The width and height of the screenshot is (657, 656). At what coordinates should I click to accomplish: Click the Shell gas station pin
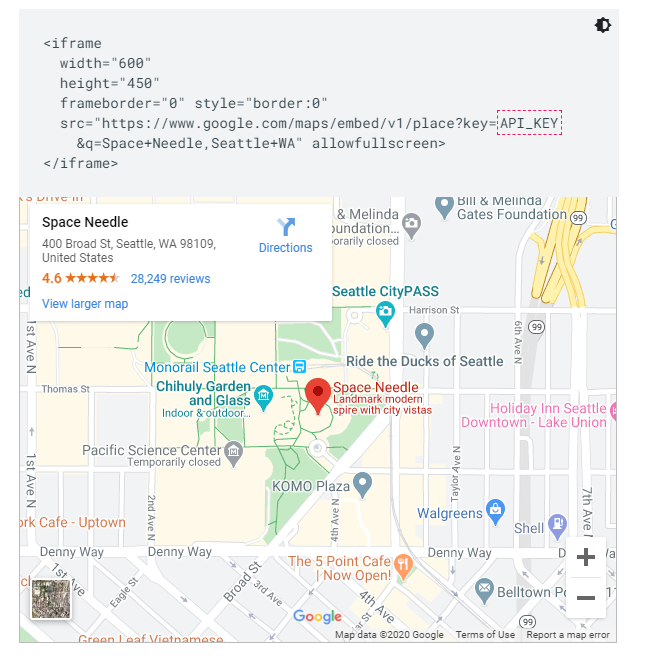(557, 527)
